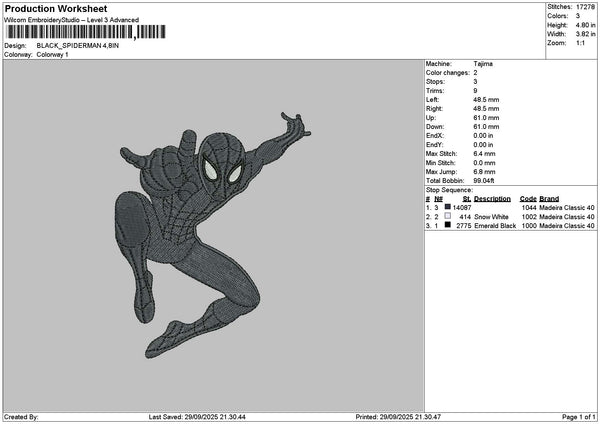Click the Height value 4.80 in
Viewport: 600px width, 424px height.
coord(585,25)
